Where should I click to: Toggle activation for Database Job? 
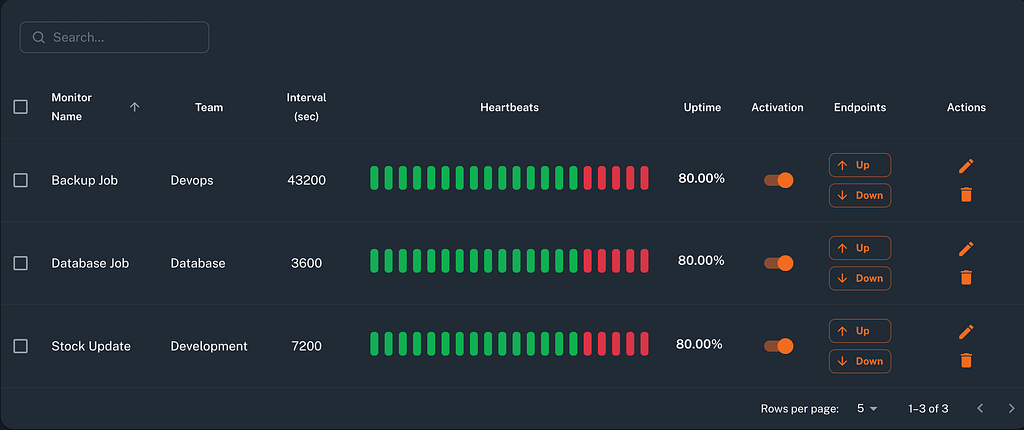coord(778,263)
